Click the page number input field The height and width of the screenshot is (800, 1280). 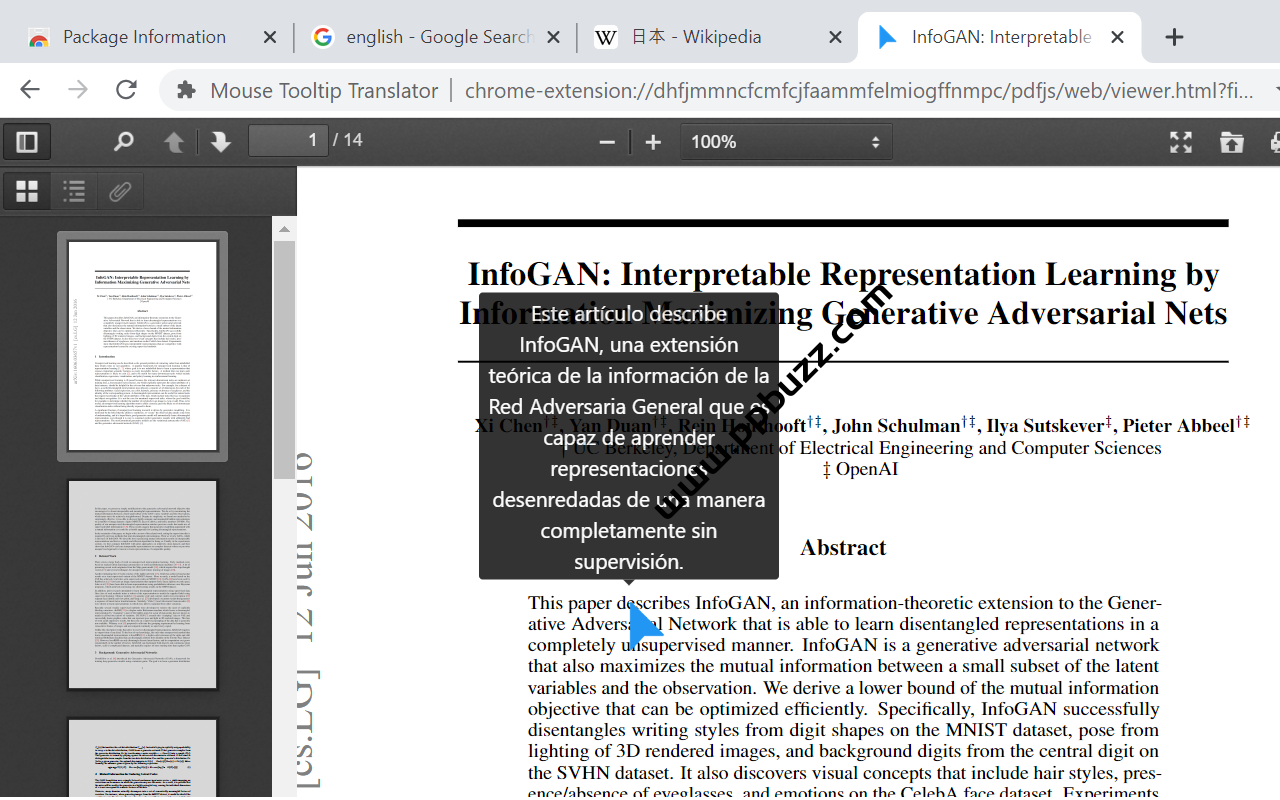(x=288, y=140)
